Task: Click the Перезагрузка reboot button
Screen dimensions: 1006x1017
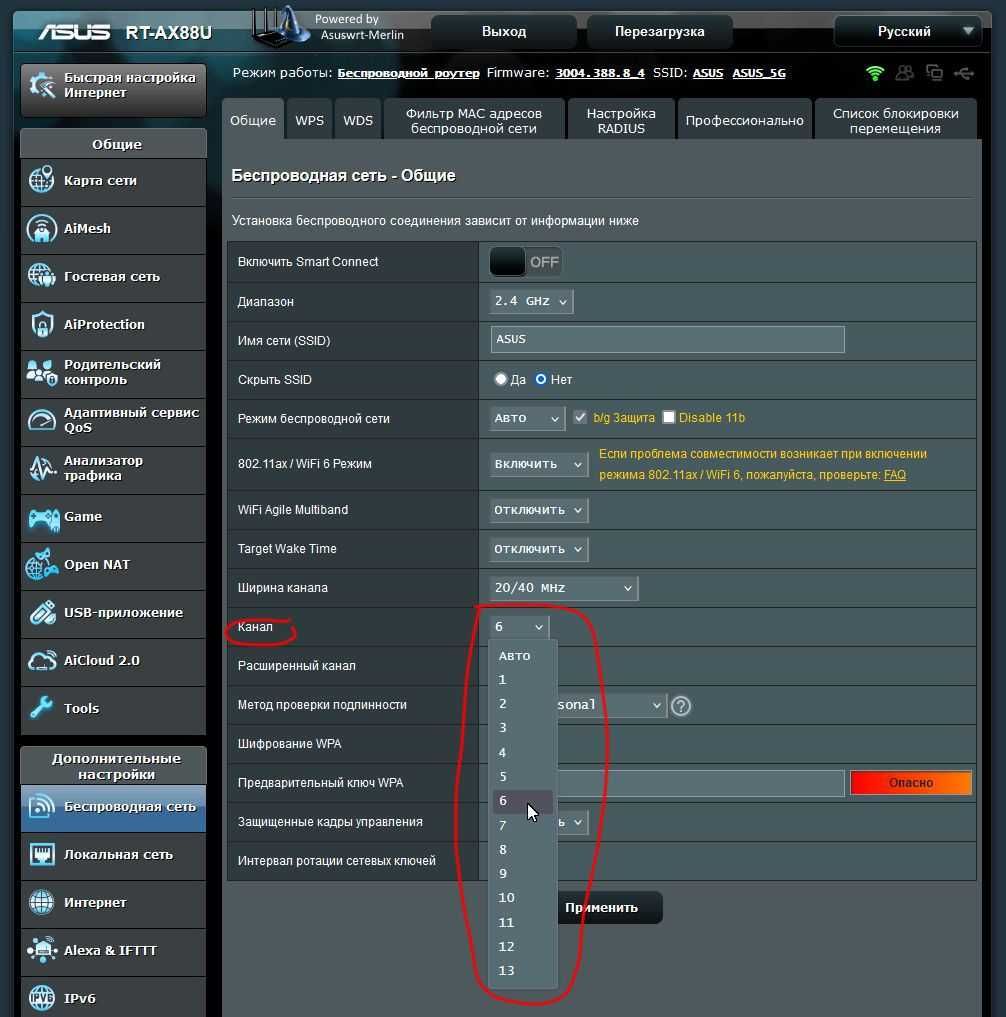Action: [x=659, y=31]
